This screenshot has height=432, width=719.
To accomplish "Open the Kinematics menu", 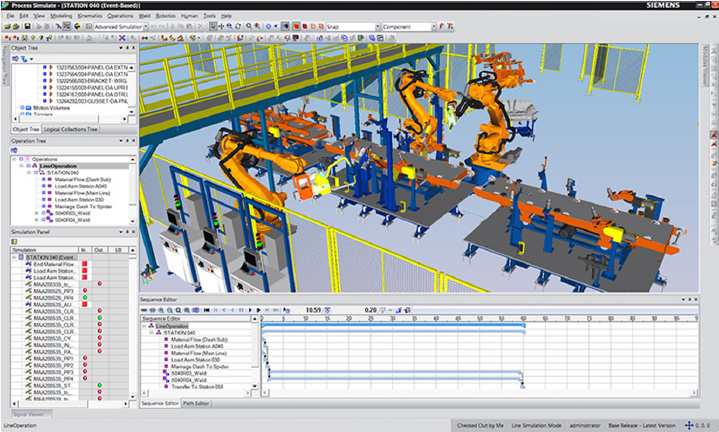I will [x=90, y=16].
